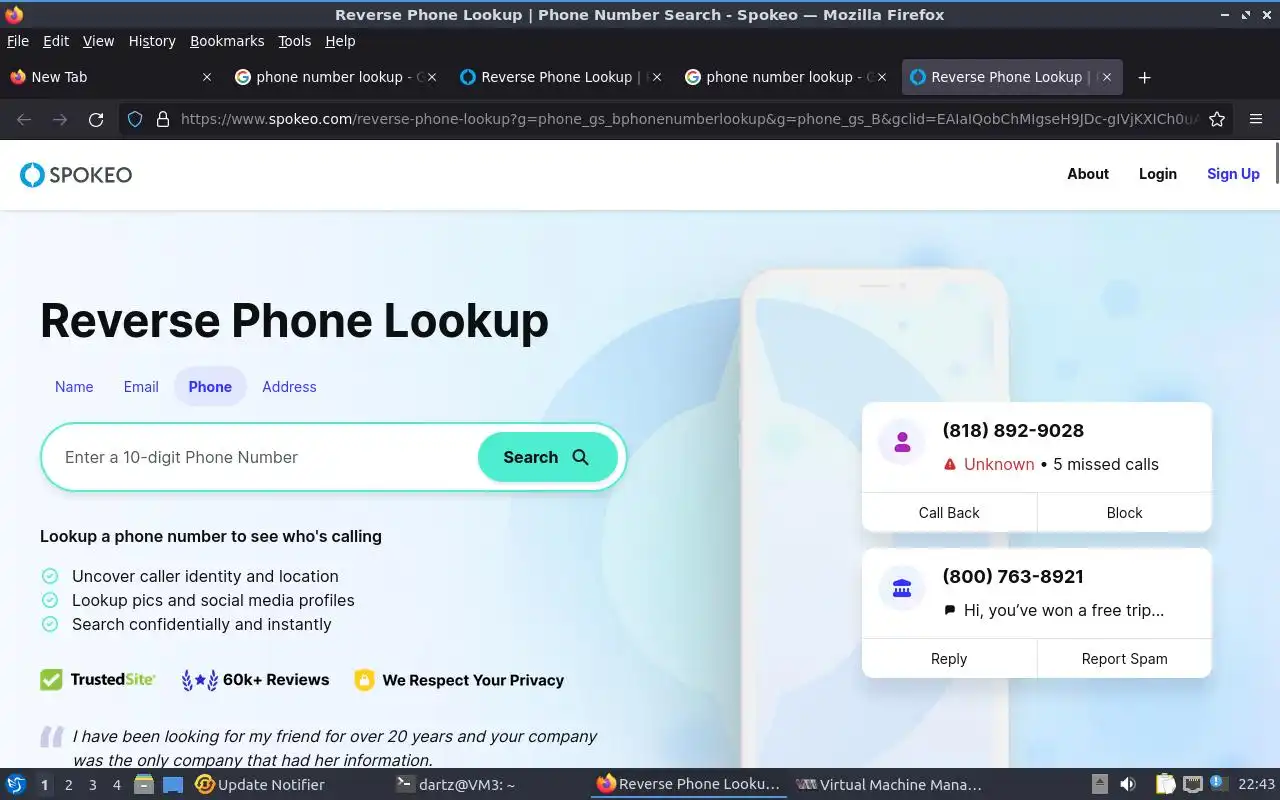
Task: Show site security lock info
Action: [163, 119]
